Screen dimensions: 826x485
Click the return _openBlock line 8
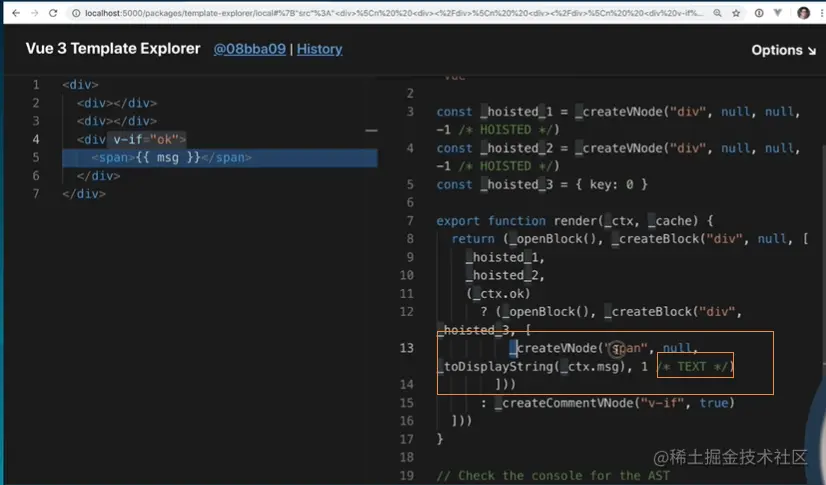click(x=630, y=239)
